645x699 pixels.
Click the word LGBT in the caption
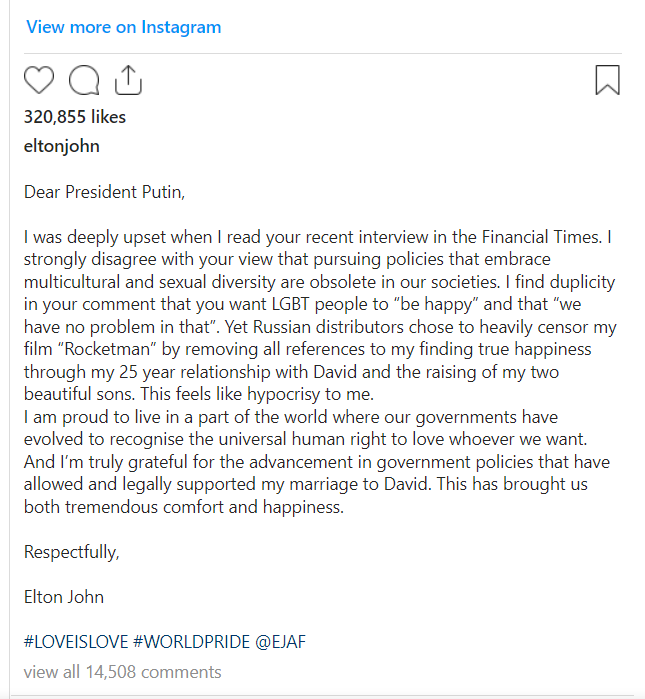pyautogui.click(x=290, y=304)
